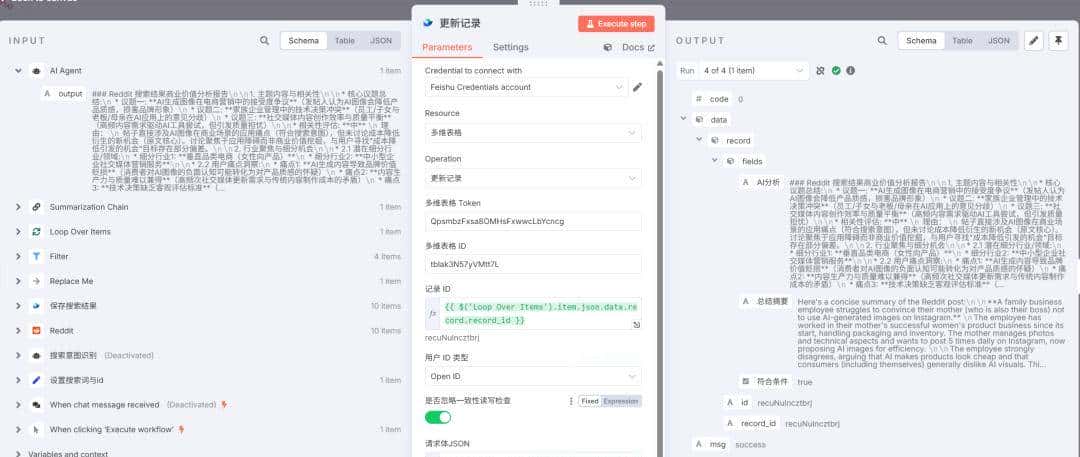The image size is (1080, 457).
Task: Select Fixed mode for the consistency check
Action: 589,401
